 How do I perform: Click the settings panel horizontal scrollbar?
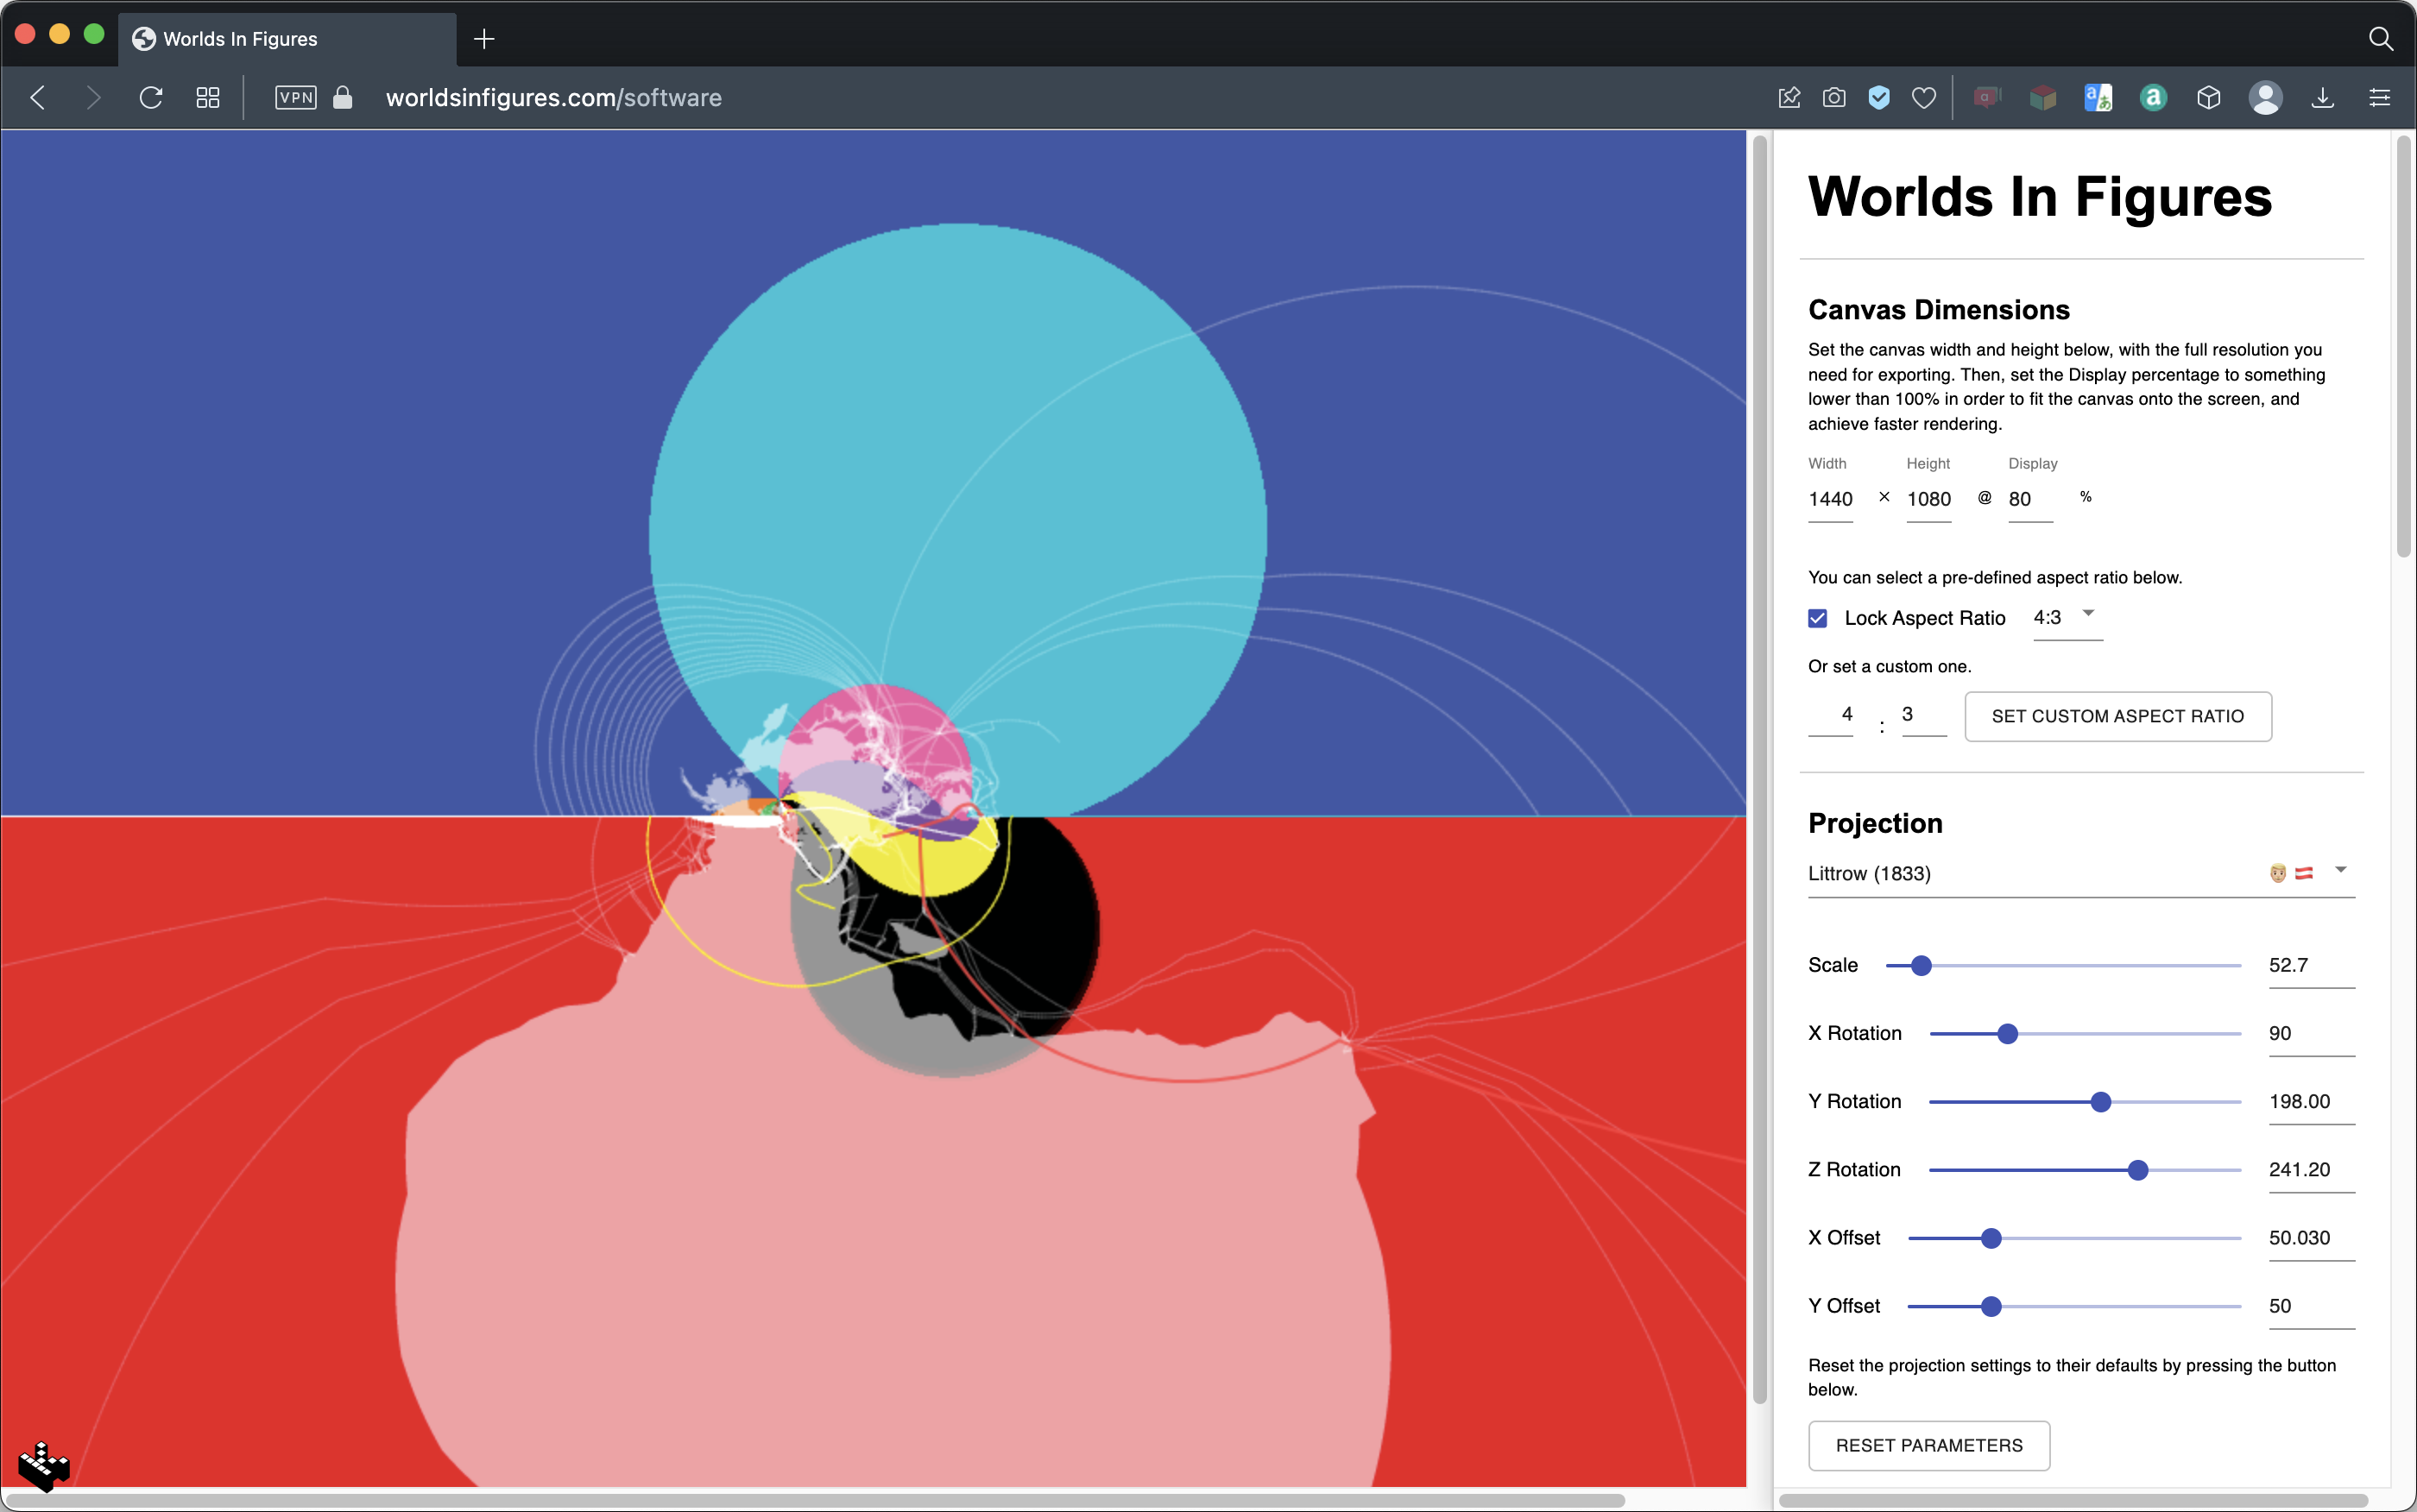pos(2073,1500)
